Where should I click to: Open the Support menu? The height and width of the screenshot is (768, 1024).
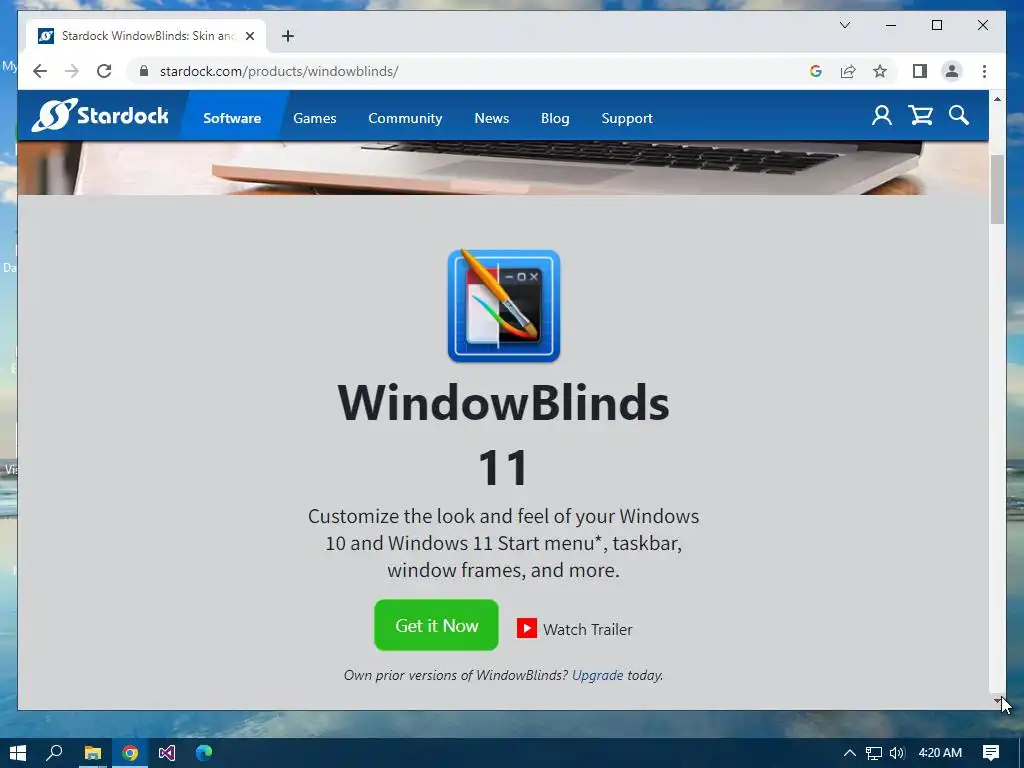click(627, 118)
